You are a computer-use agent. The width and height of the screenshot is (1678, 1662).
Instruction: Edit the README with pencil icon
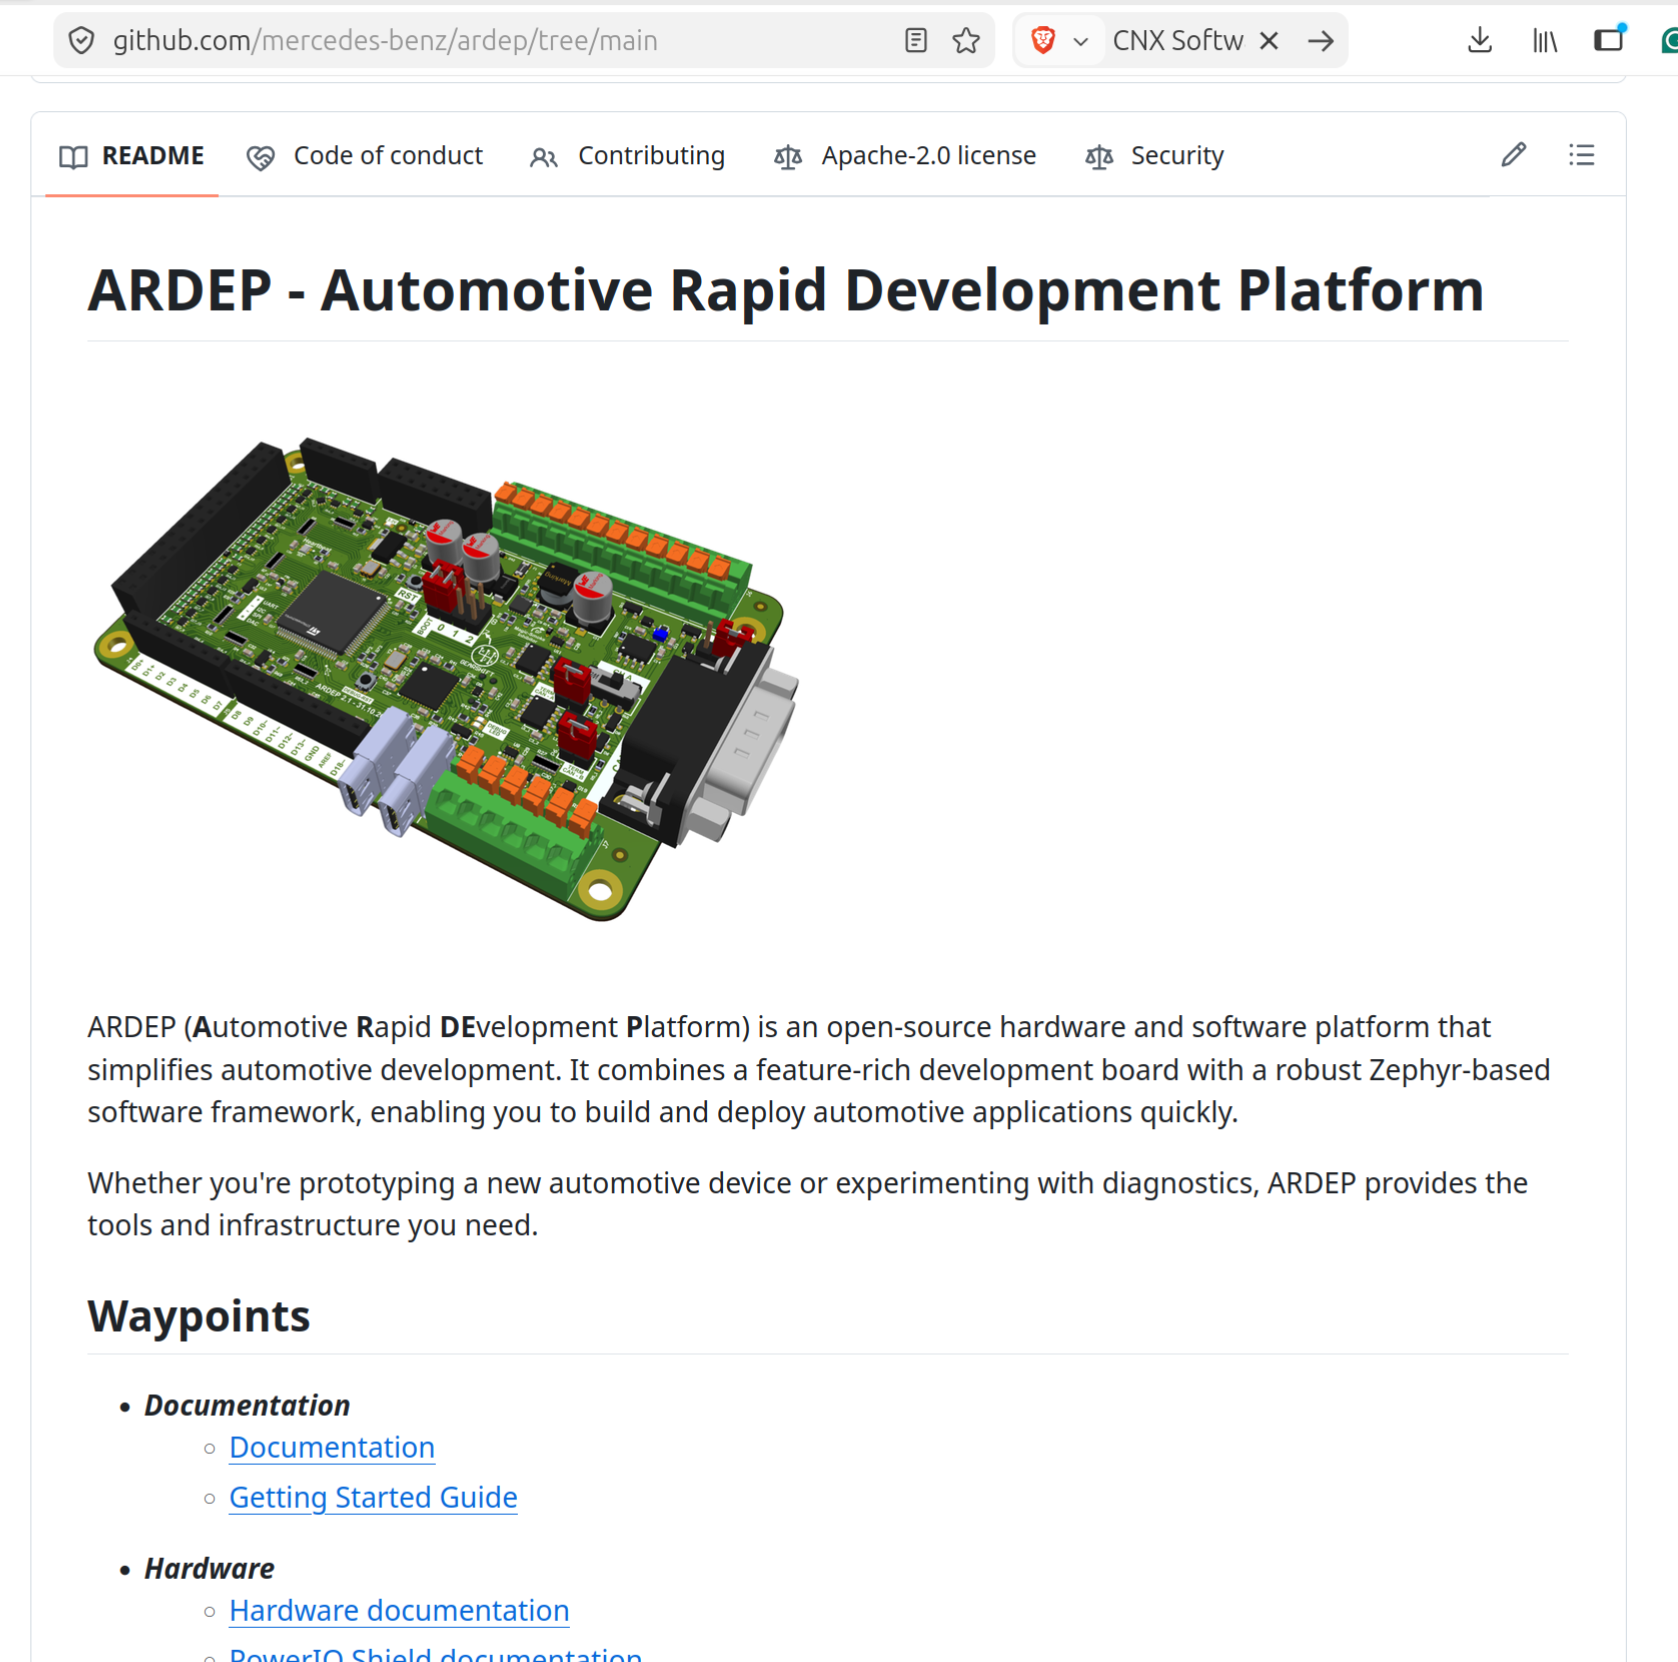click(1513, 155)
